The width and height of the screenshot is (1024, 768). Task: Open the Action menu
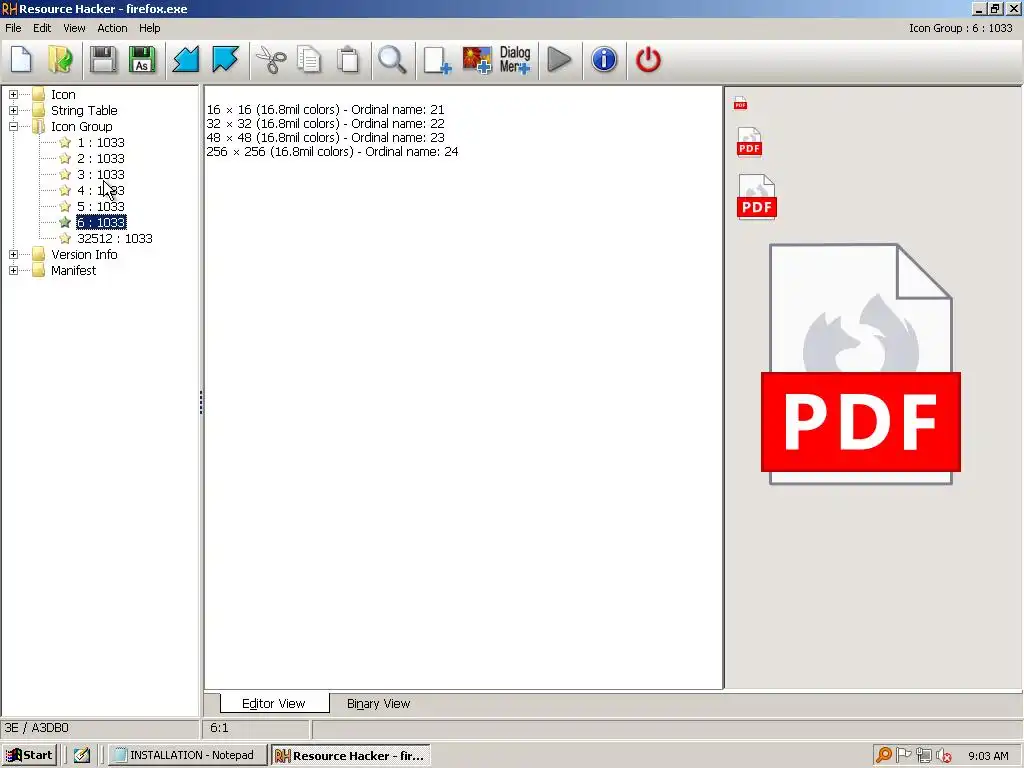pos(112,28)
